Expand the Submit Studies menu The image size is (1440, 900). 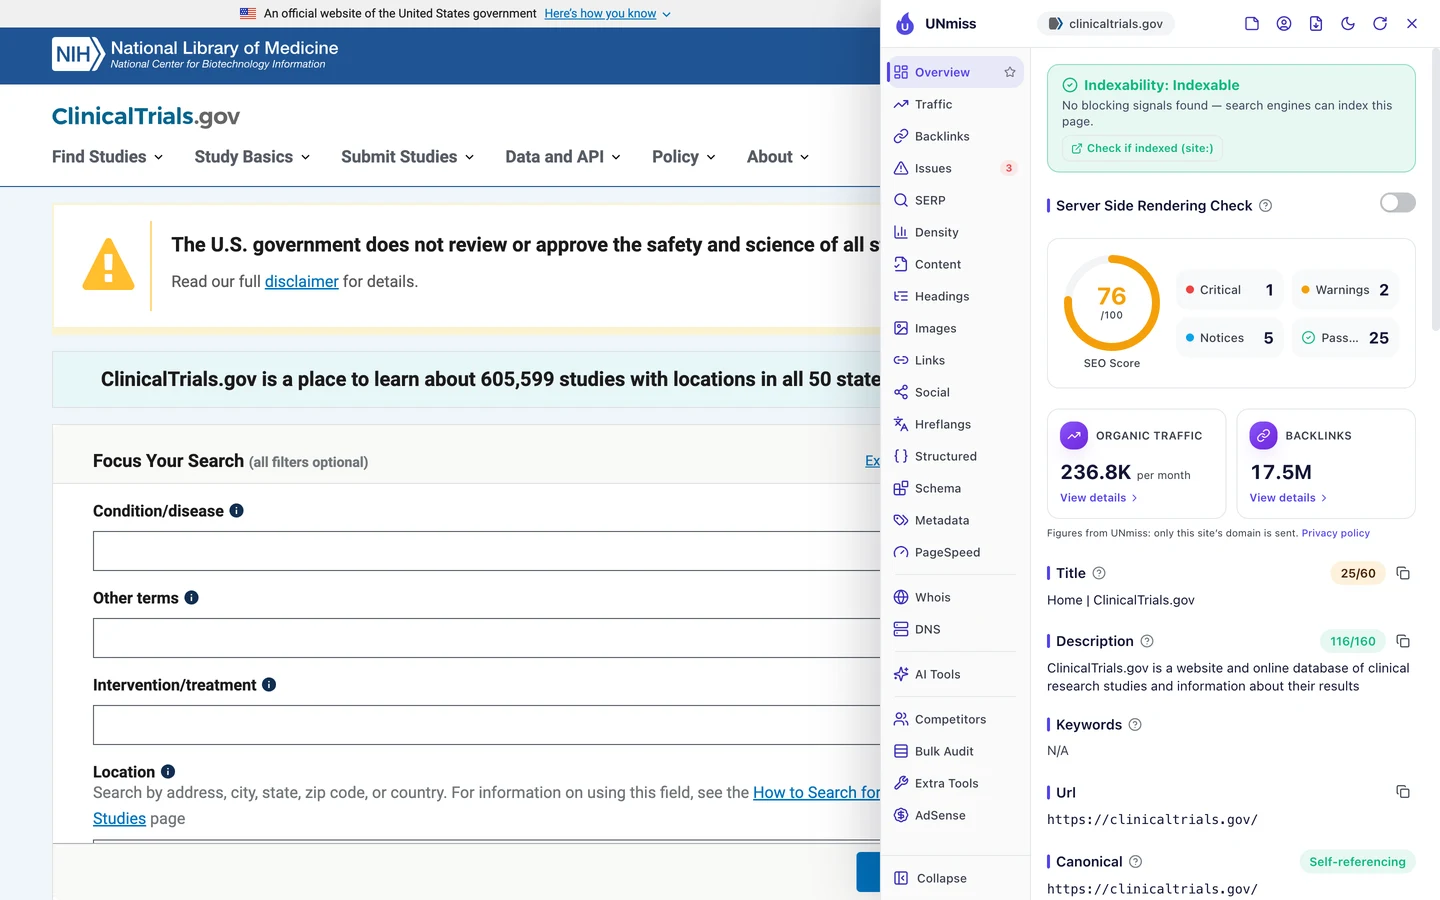408,157
